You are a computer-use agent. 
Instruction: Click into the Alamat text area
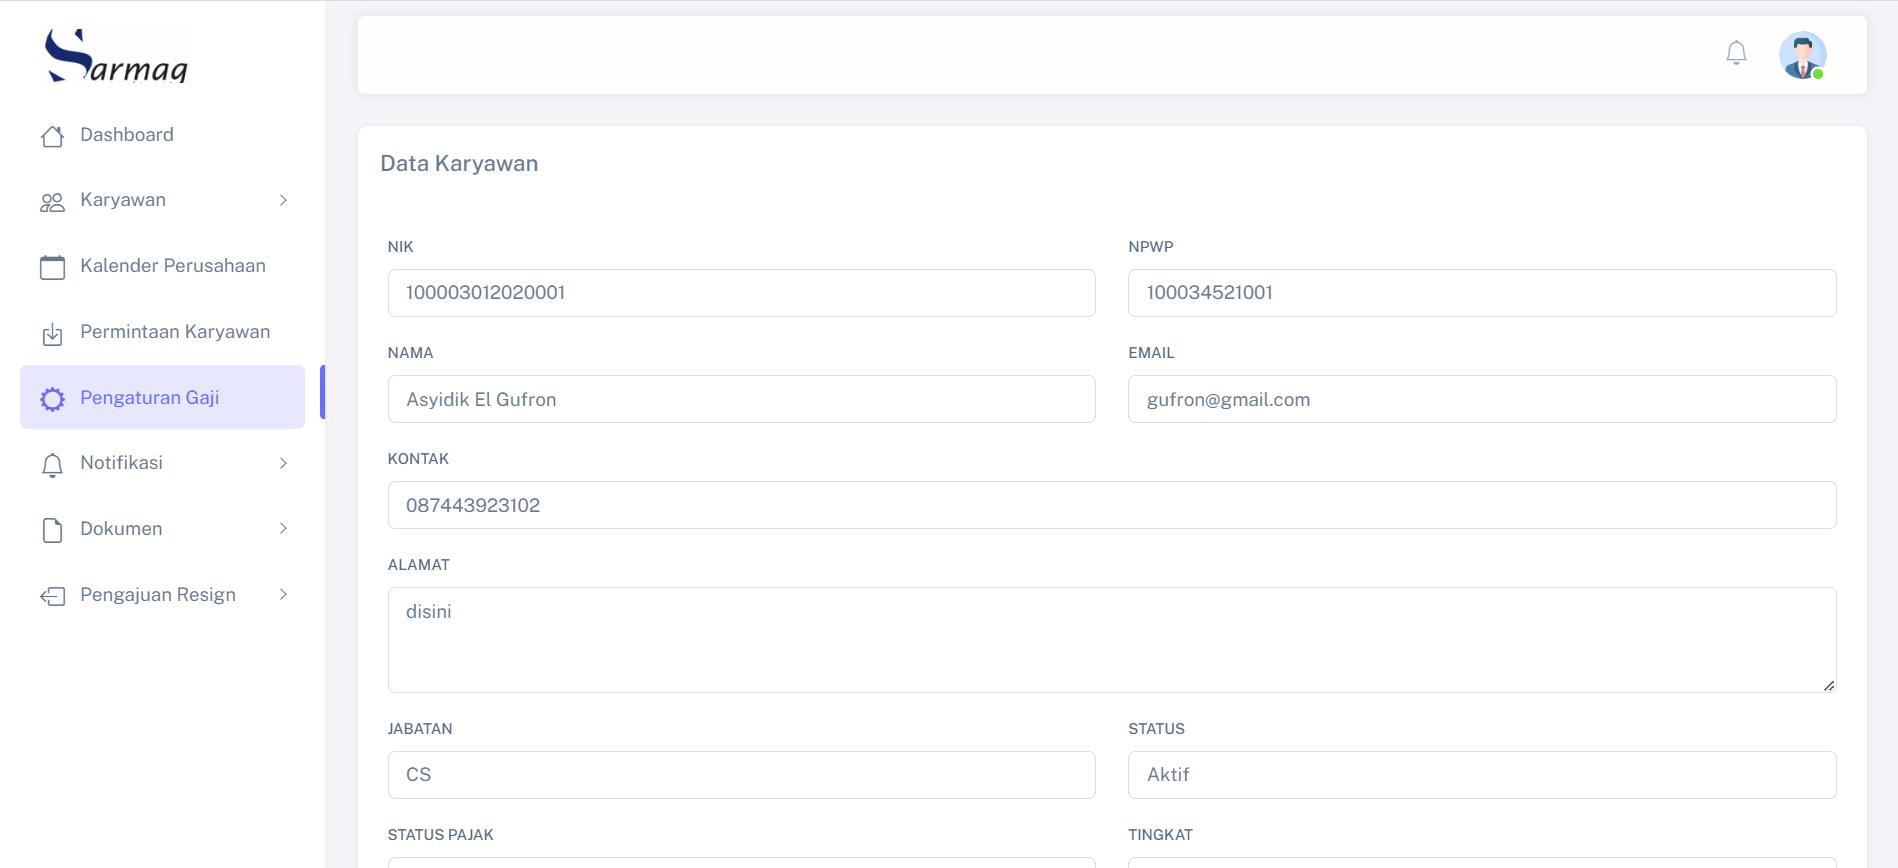click(1112, 640)
